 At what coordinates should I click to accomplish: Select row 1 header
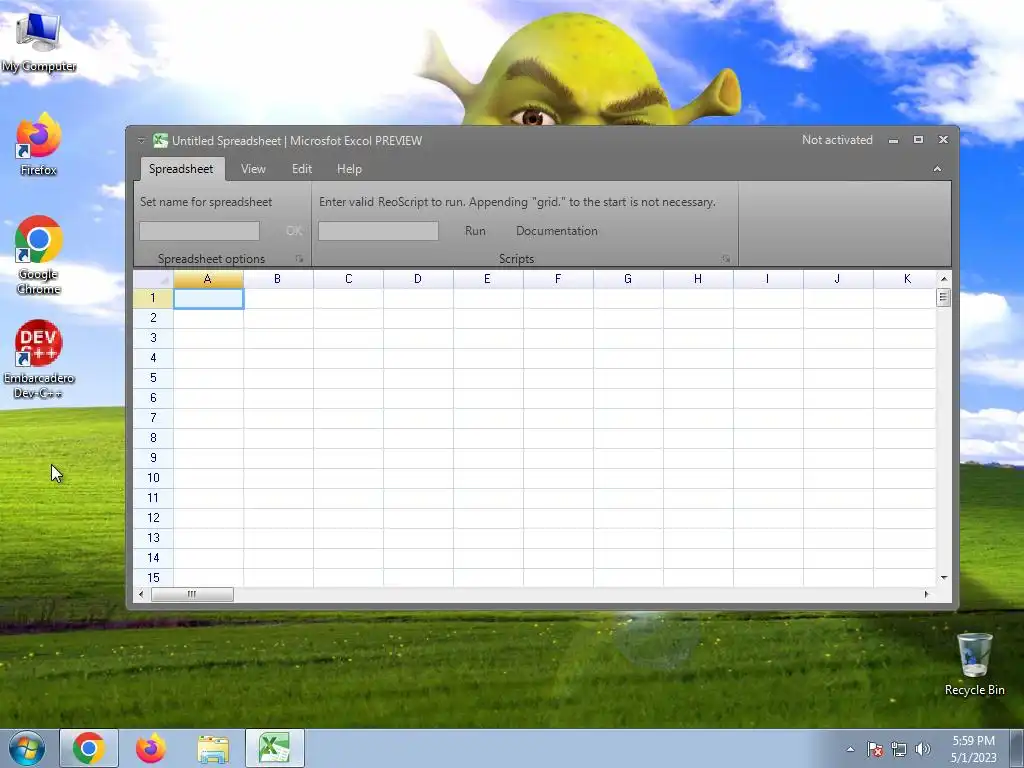153,298
